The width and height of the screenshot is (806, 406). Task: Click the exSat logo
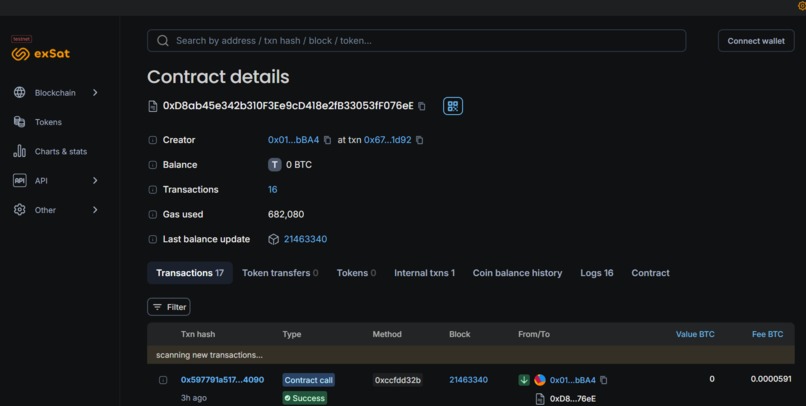(x=41, y=53)
